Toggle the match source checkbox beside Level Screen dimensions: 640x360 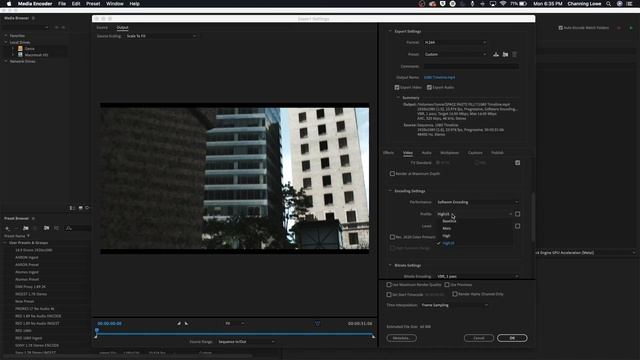tap(518, 226)
